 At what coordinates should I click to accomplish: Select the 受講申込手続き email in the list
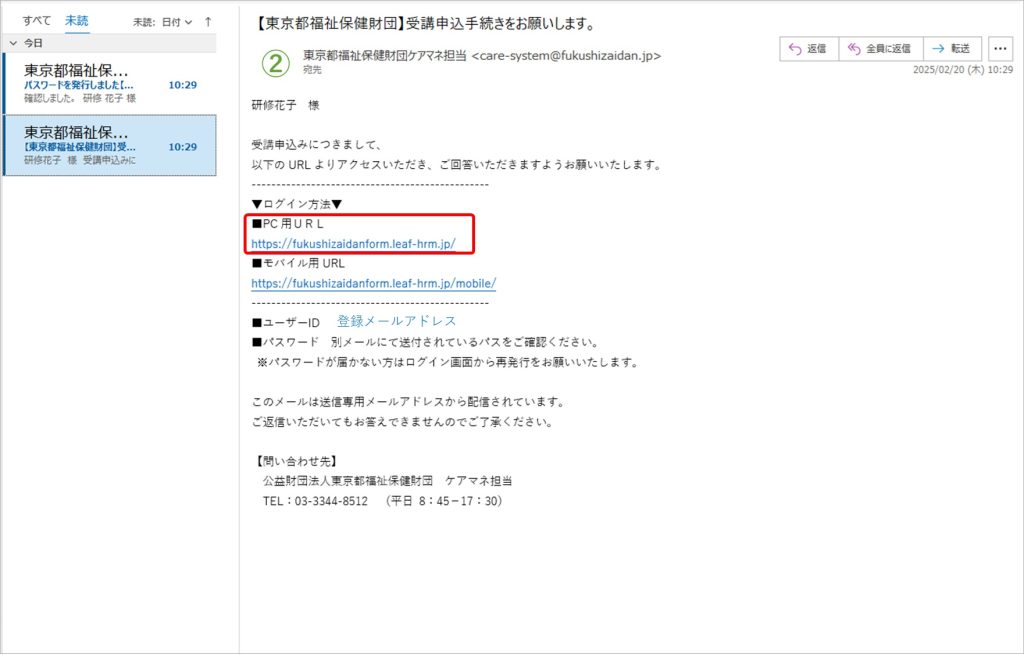pyautogui.click(x=110, y=145)
